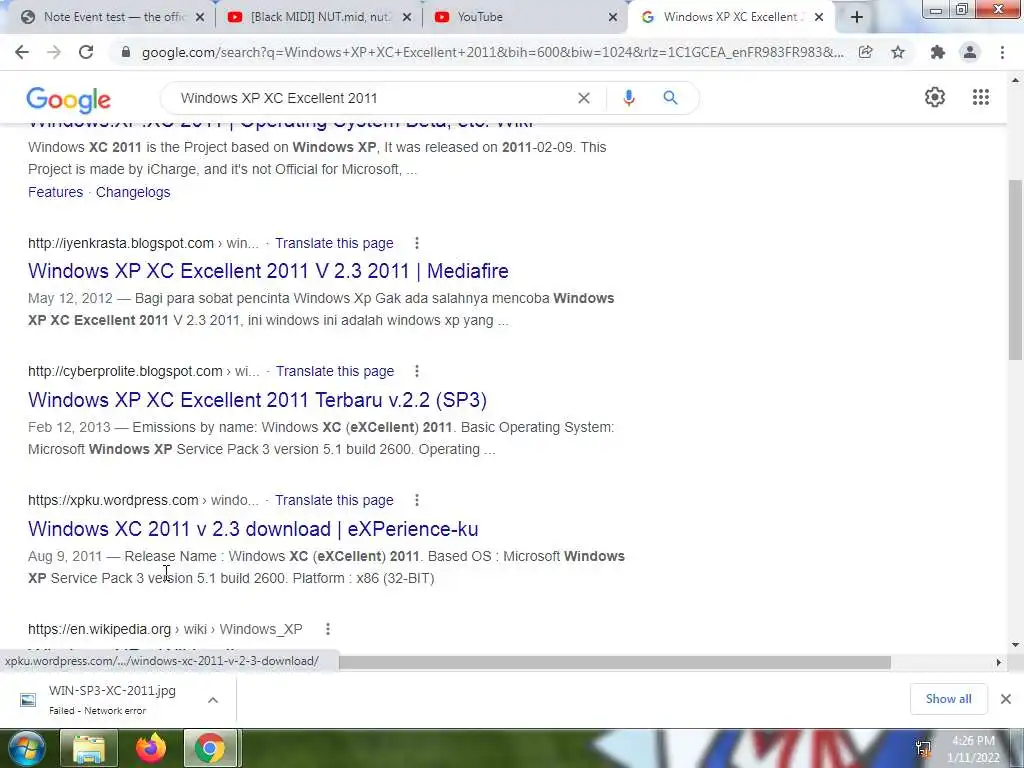This screenshot has width=1024, height=768.
Task: Open more options for cyberprolite result
Action: point(417,371)
